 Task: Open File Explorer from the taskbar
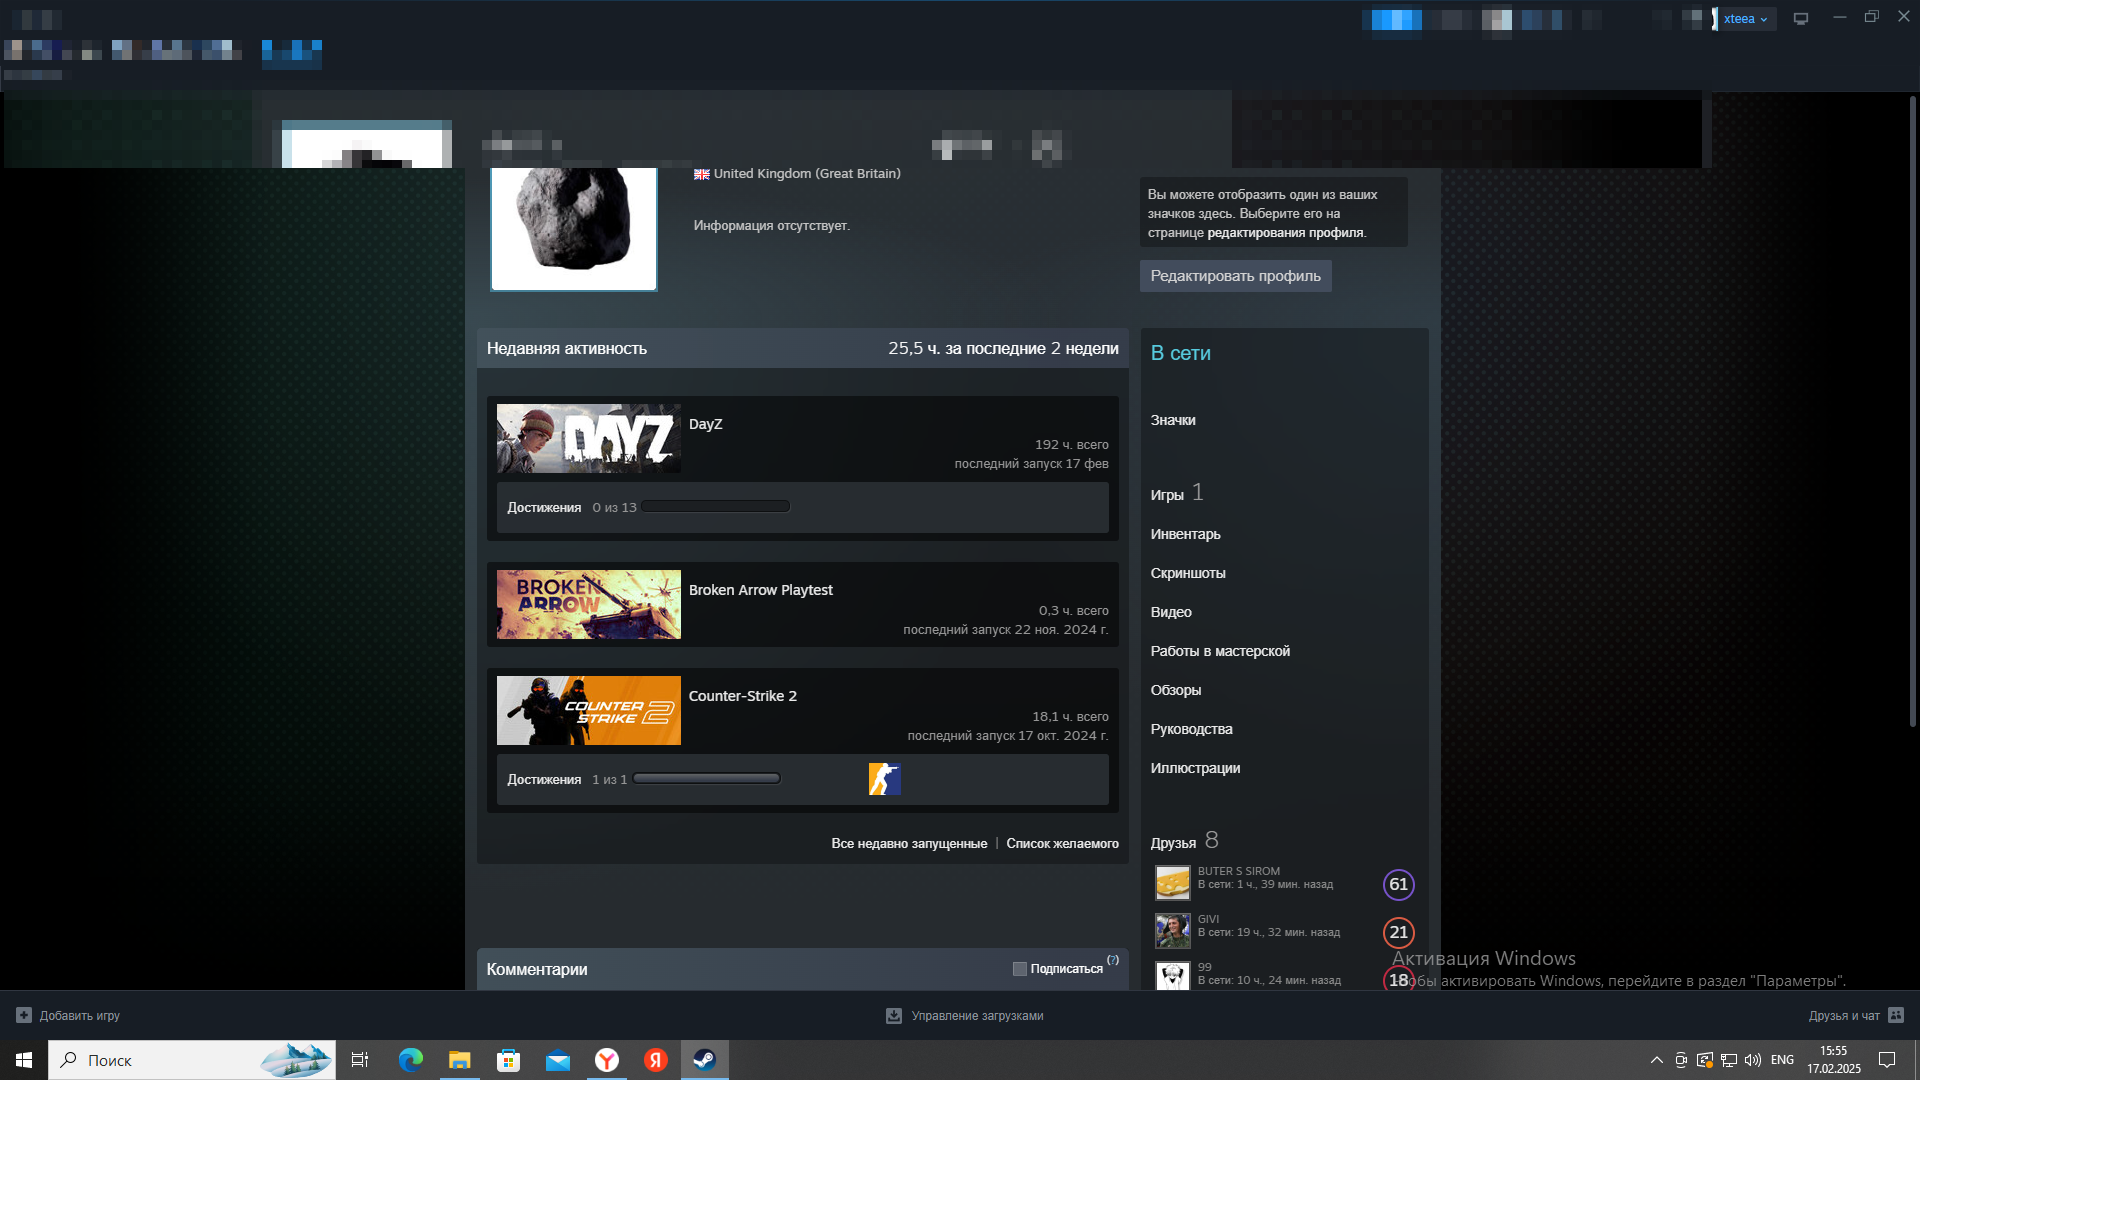coord(460,1060)
